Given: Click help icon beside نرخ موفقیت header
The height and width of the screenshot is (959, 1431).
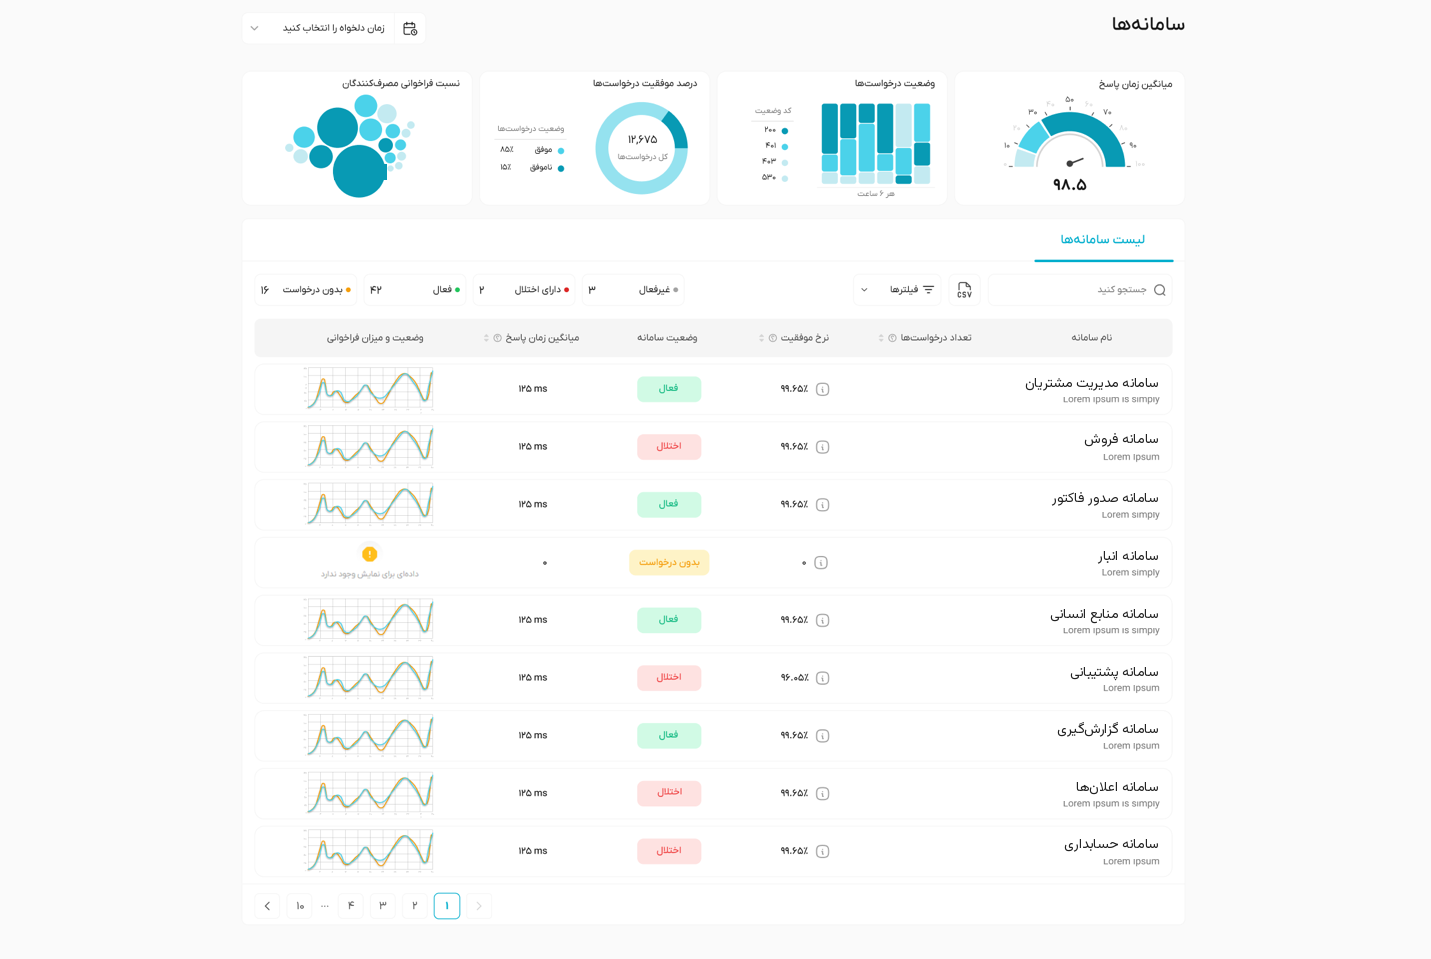Looking at the screenshot, I should (x=772, y=338).
